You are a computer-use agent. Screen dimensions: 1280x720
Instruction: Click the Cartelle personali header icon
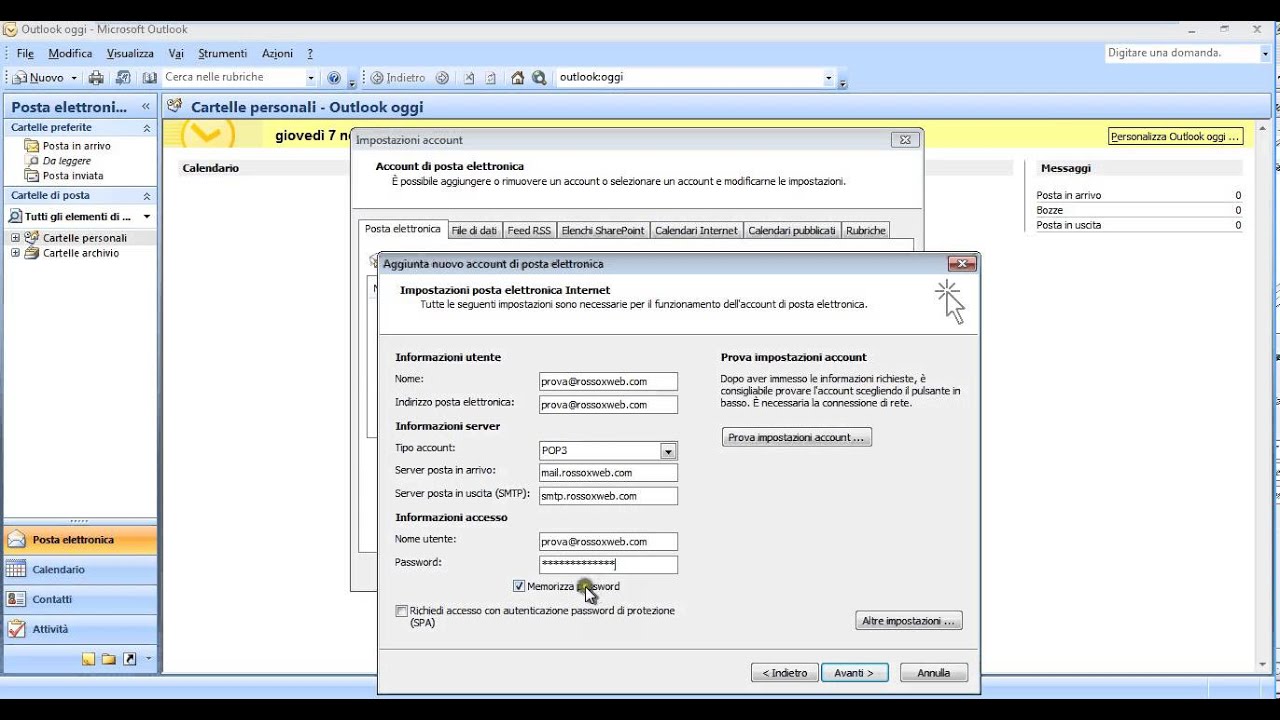(174, 106)
